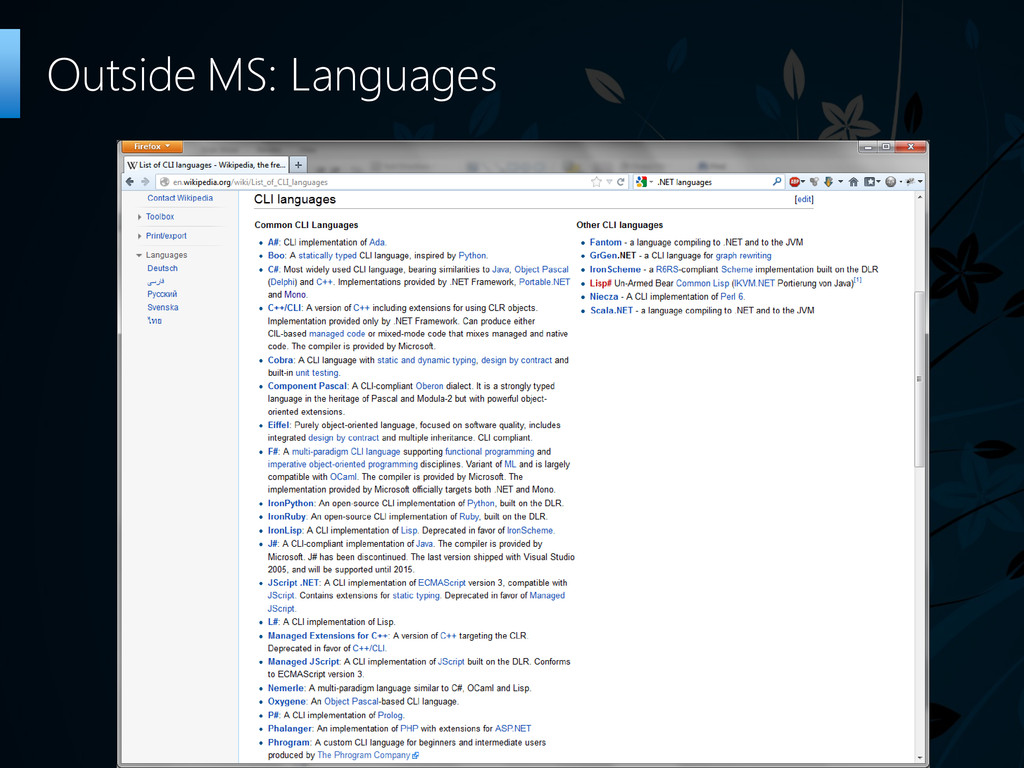Open the red Lisp# link
Screen dimensions: 1024x768
601,283
